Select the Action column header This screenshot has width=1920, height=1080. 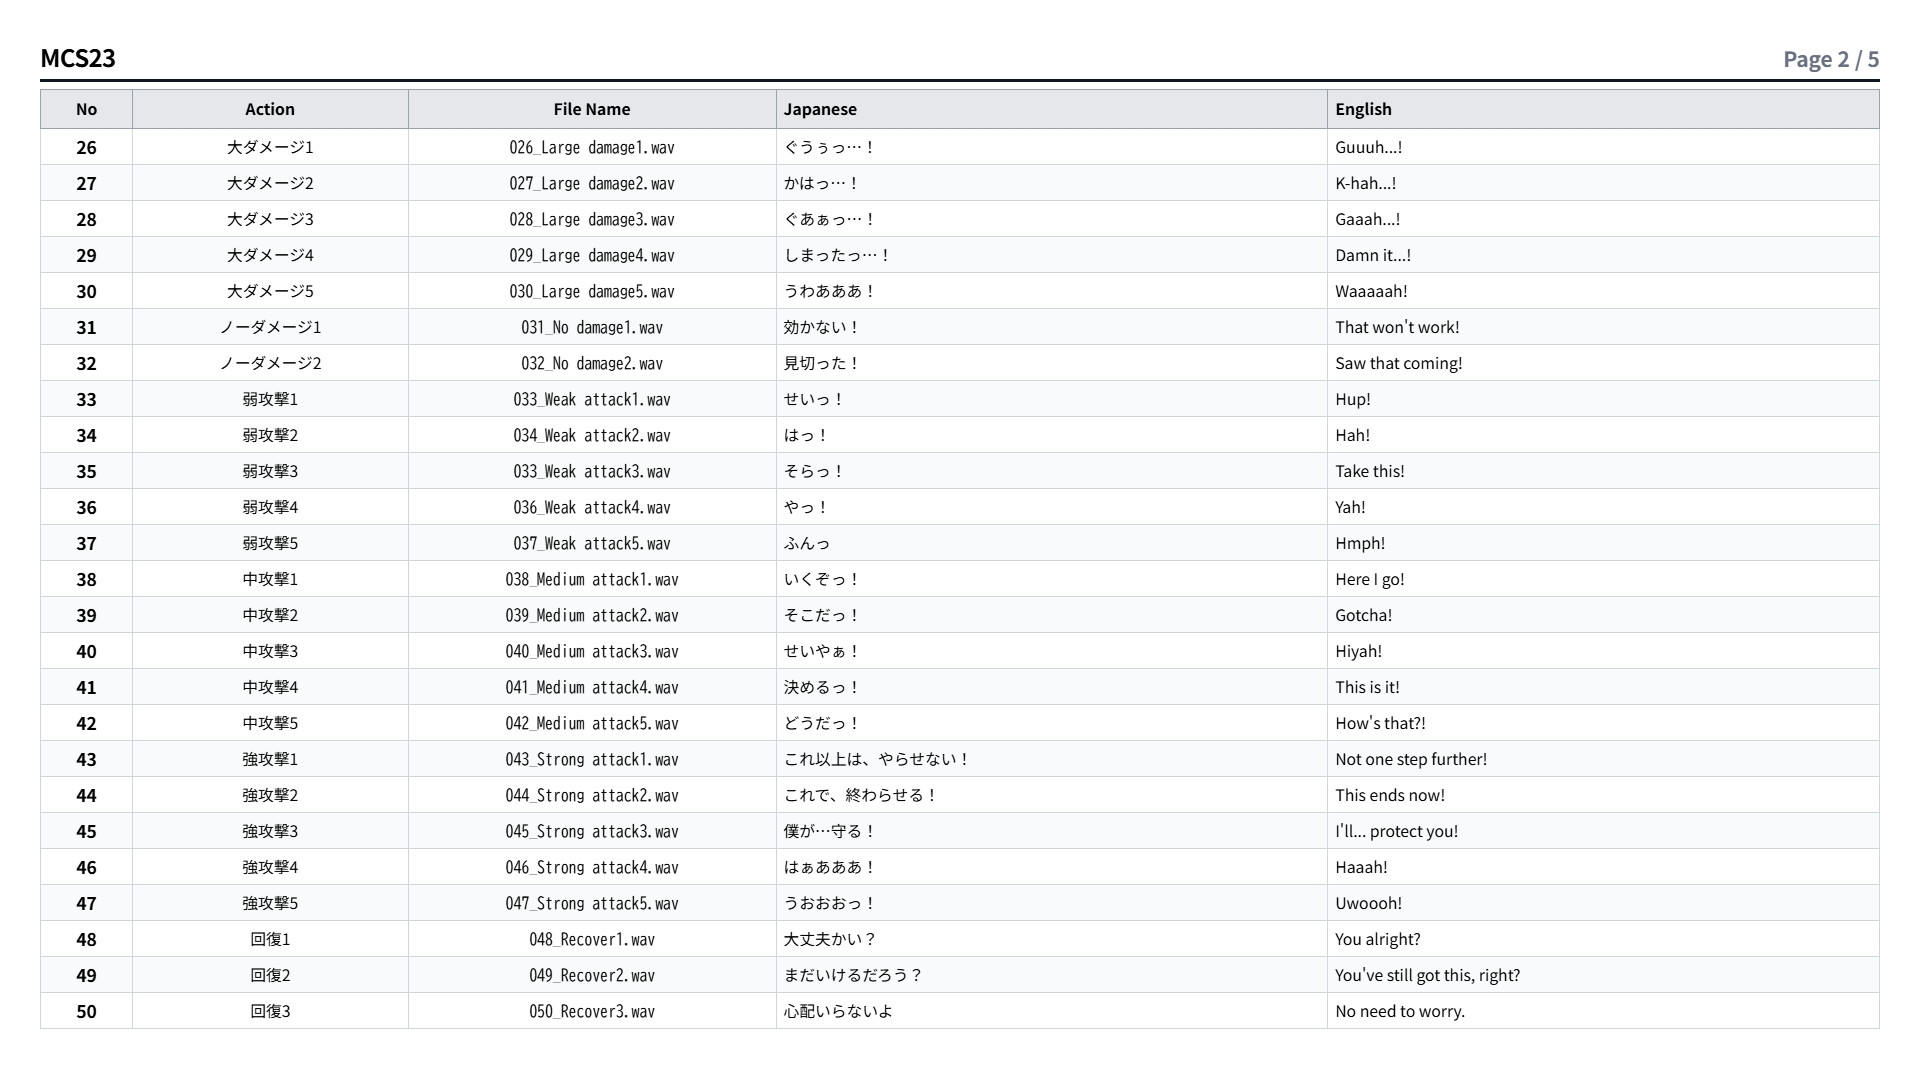270,109
